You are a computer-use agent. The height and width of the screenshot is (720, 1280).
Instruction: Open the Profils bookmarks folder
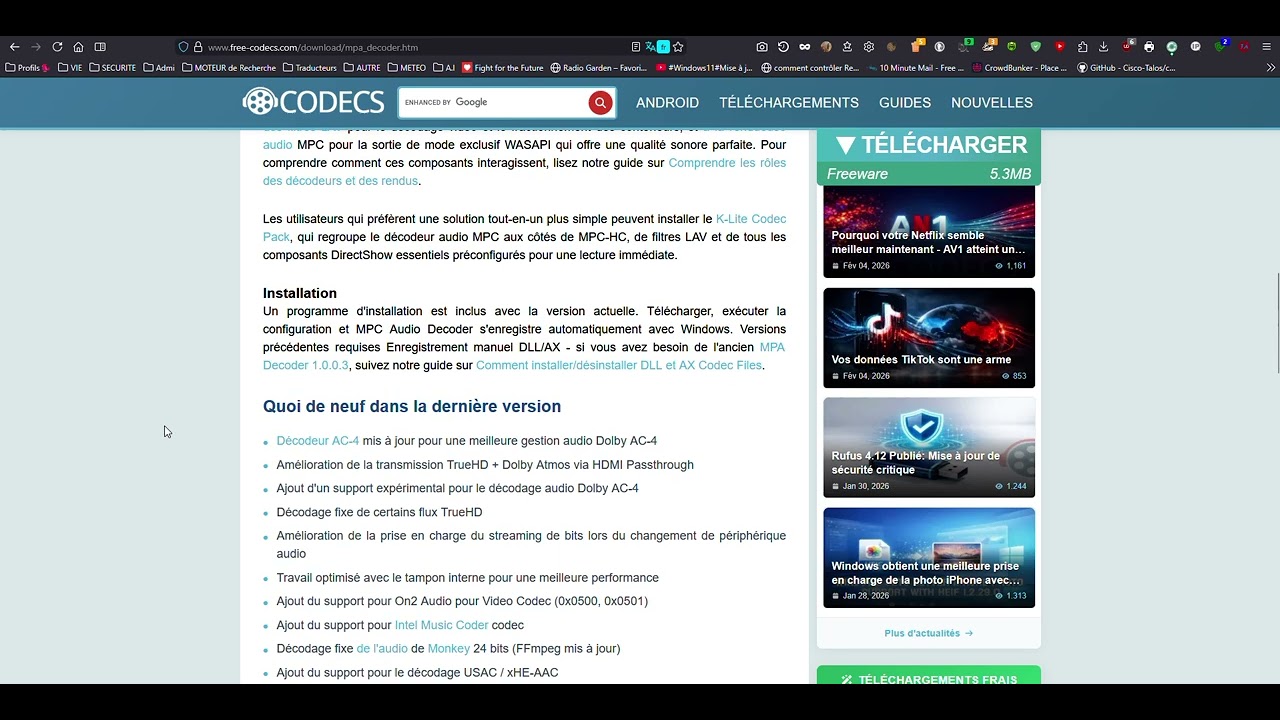[x=27, y=68]
